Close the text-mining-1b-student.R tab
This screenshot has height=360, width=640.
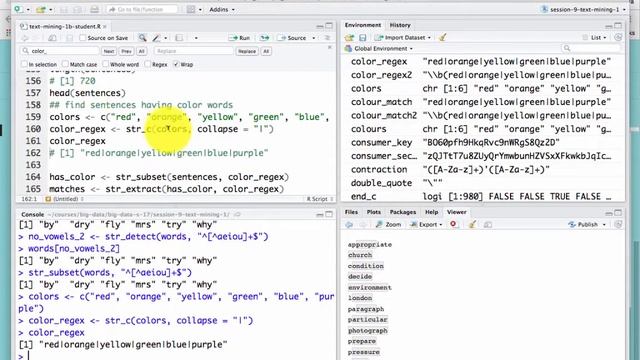(105, 27)
